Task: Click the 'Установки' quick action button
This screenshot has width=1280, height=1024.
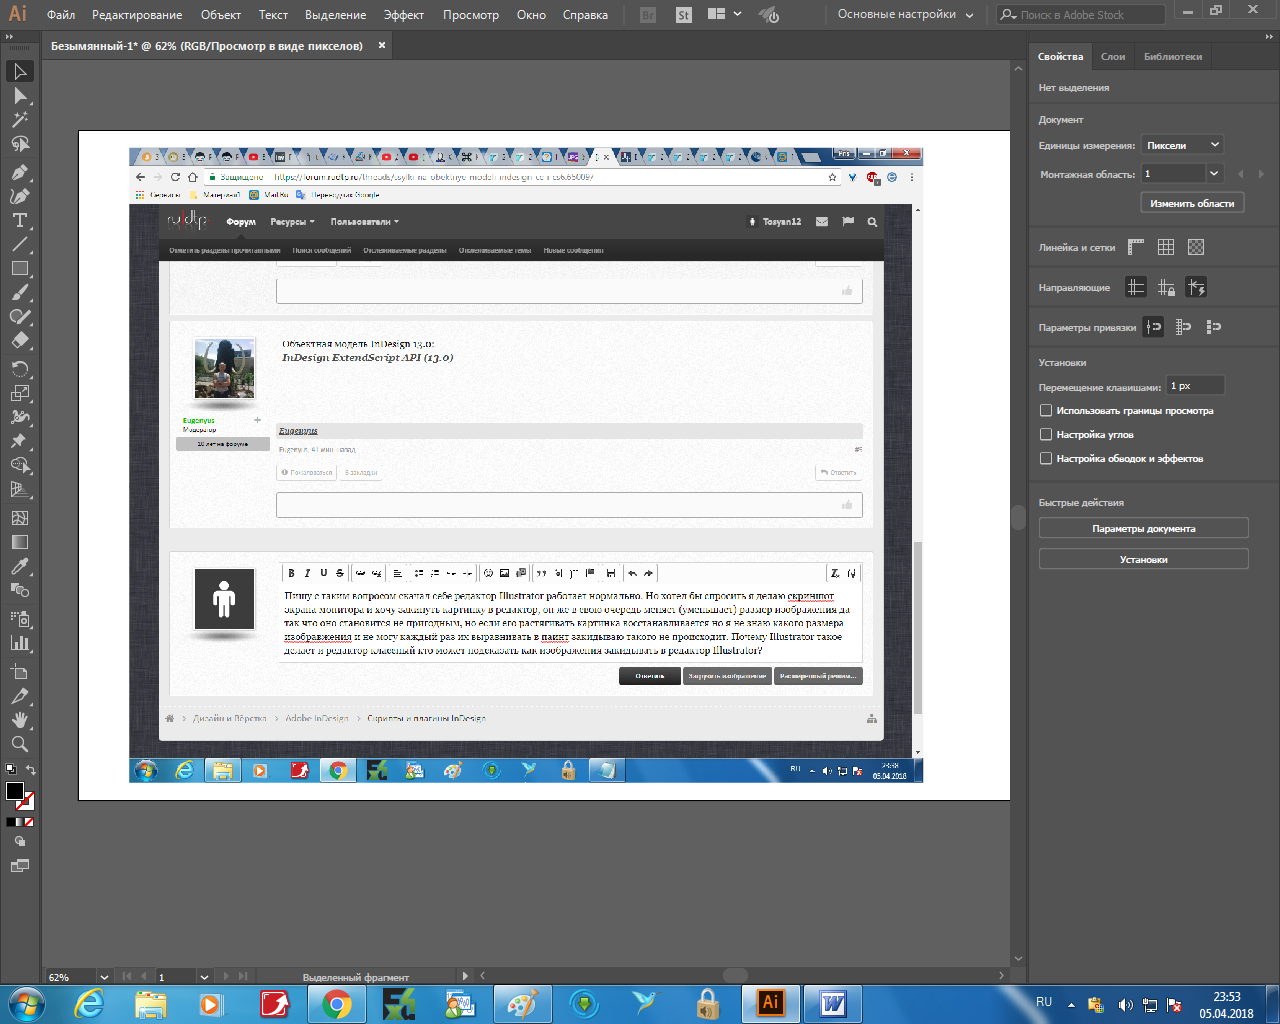Action: pyautogui.click(x=1144, y=560)
